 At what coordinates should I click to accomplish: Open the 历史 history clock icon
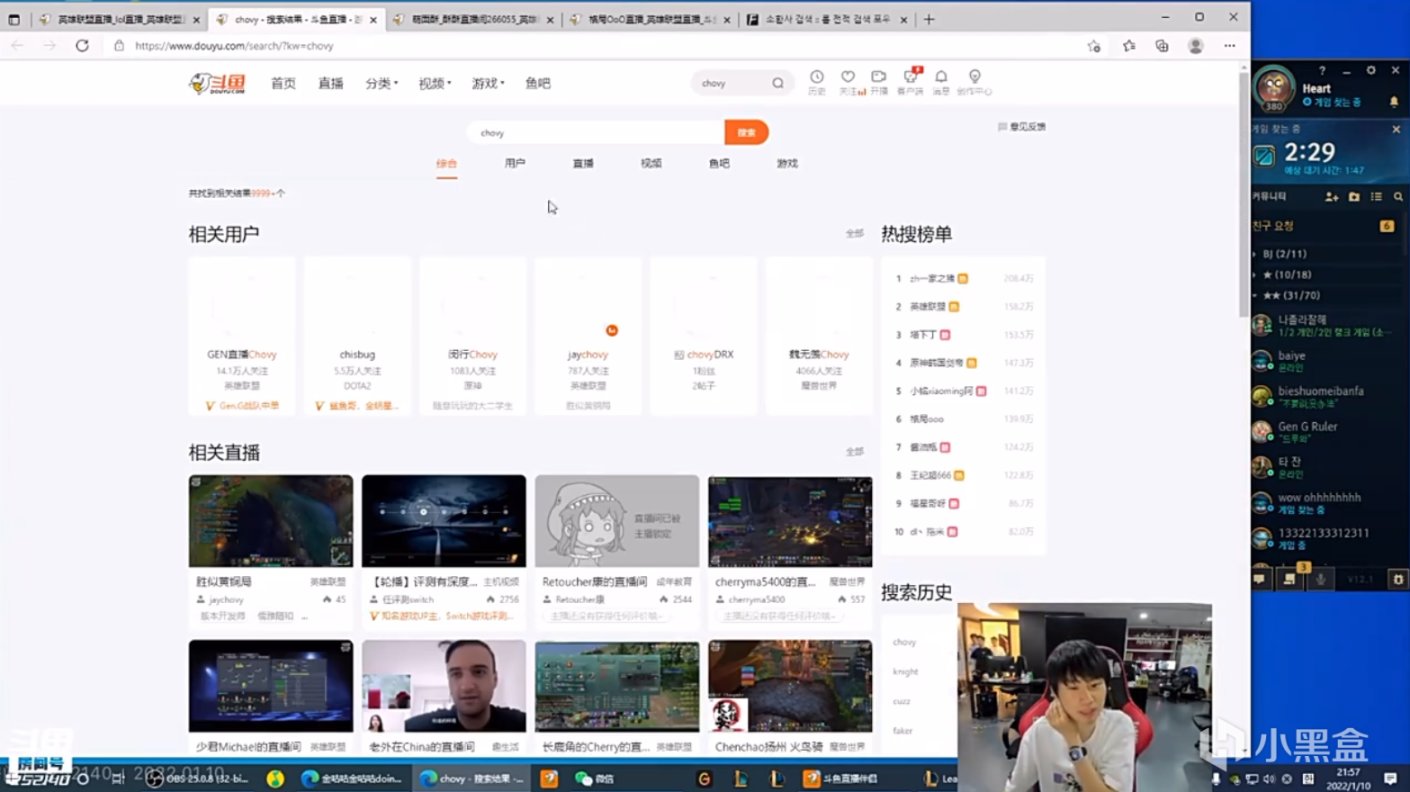(x=817, y=77)
